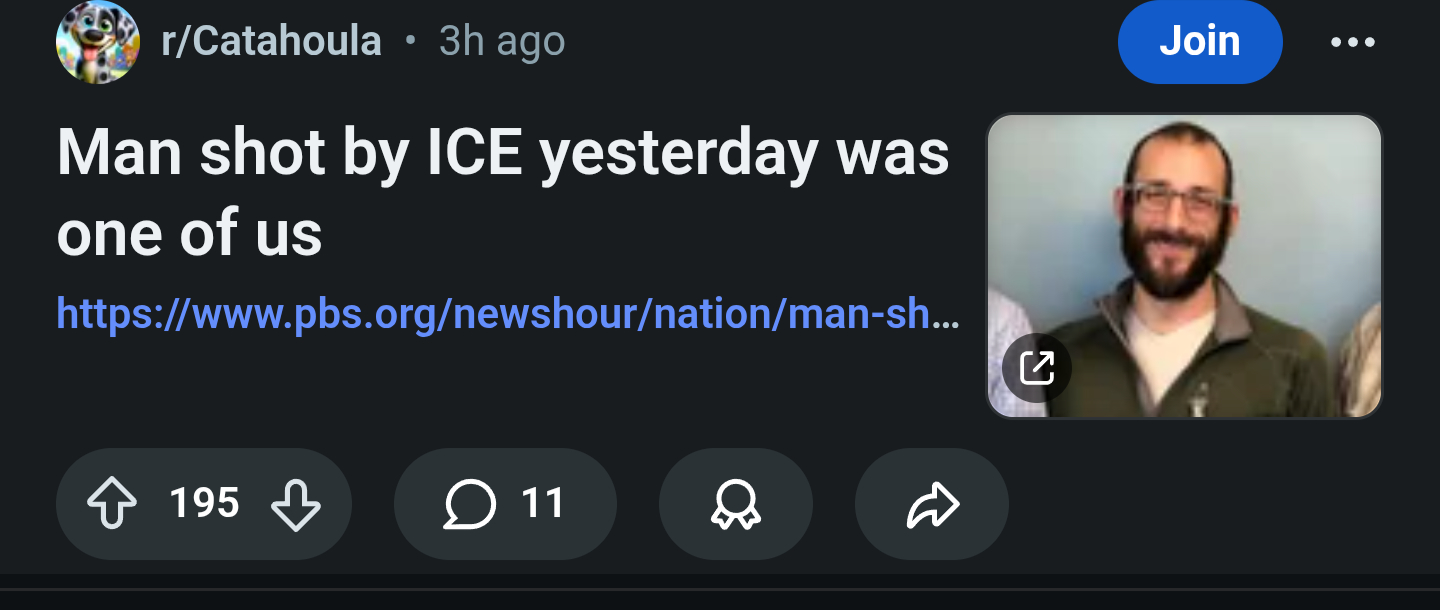This screenshot has width=1440, height=610.
Task: Tap the downvote arrow on the post
Action: click(296, 503)
